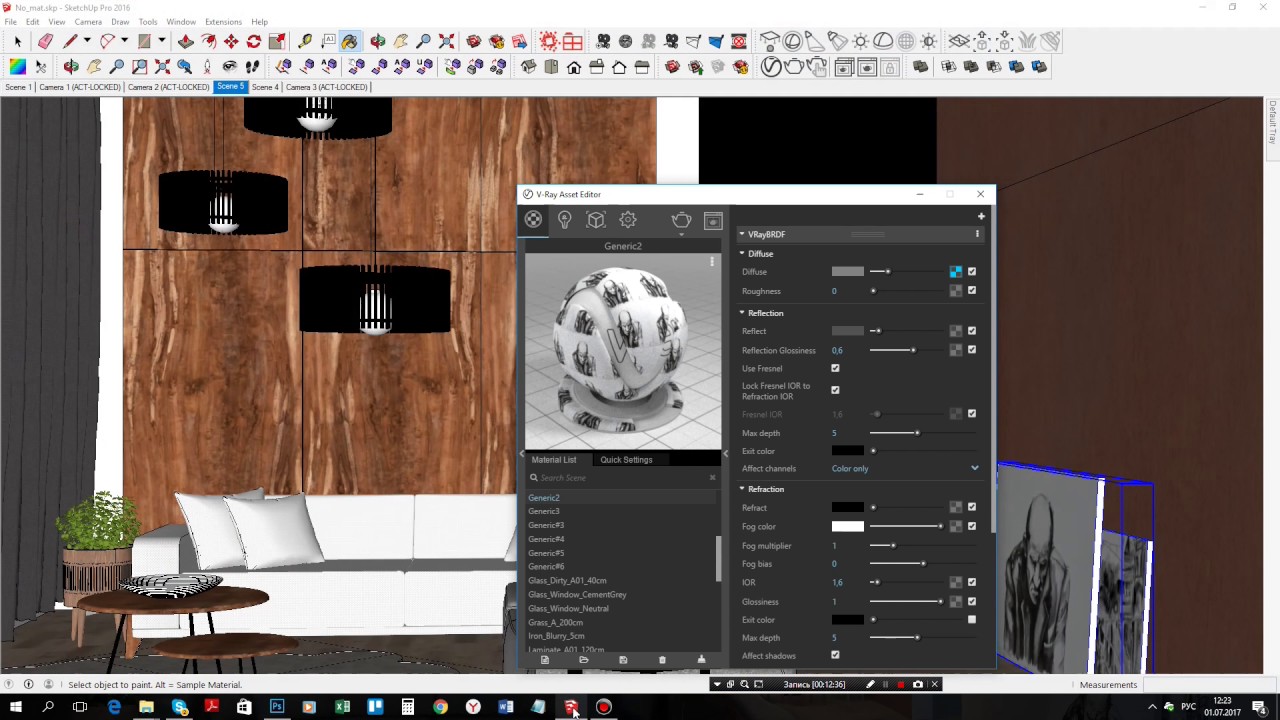Open the Draw menu
Screen dimensions: 1280x720
coord(120,22)
